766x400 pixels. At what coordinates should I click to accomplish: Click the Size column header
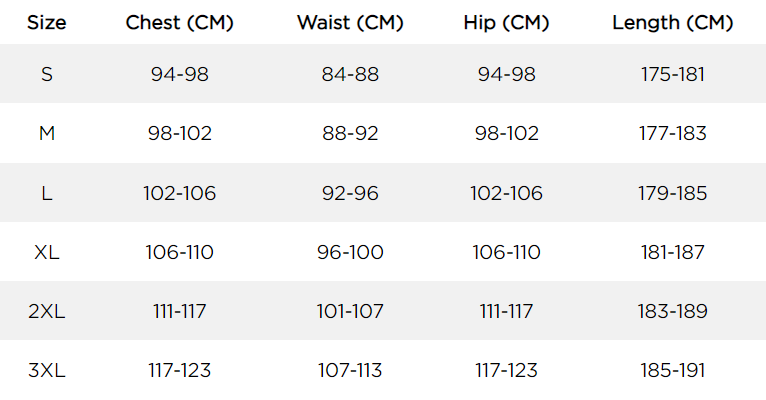coord(46,22)
